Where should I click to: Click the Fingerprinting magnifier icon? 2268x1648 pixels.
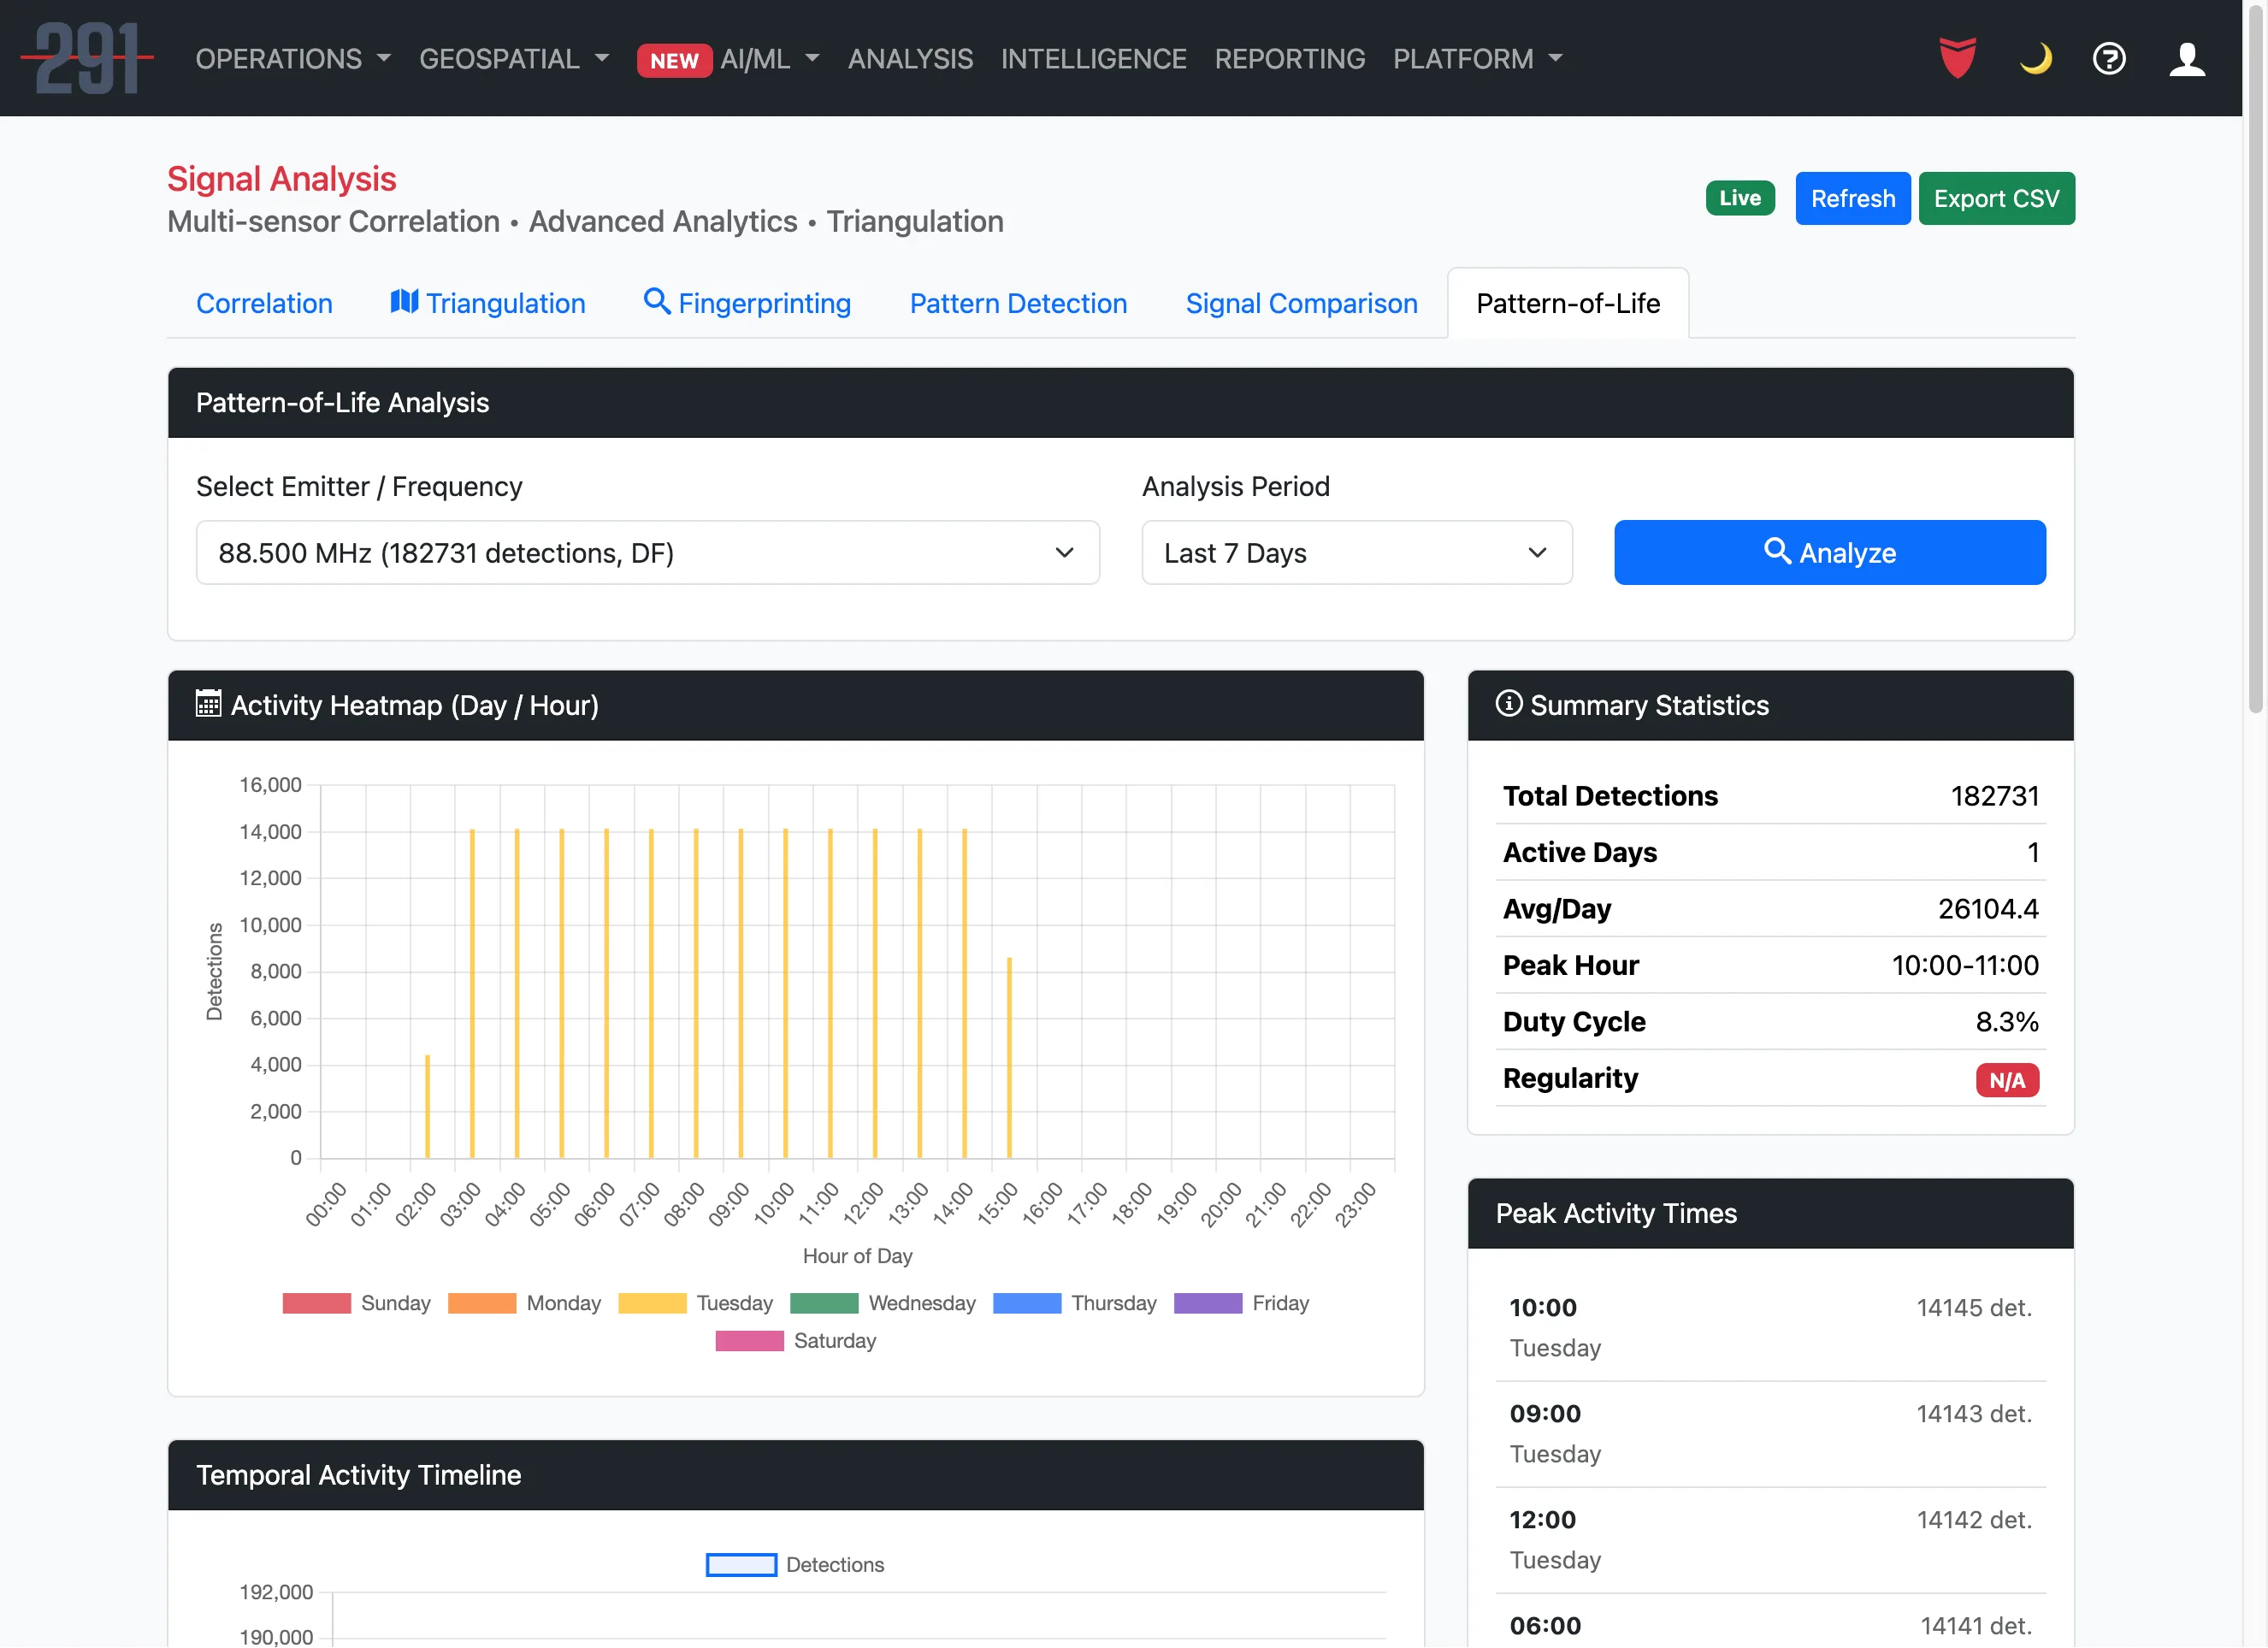coord(658,301)
